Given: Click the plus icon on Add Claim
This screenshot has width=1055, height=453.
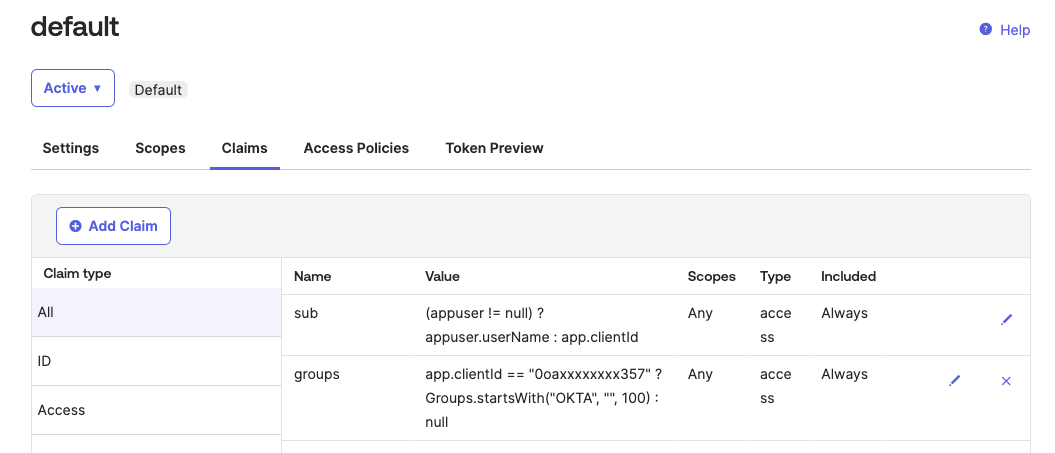Looking at the screenshot, I should pos(75,226).
